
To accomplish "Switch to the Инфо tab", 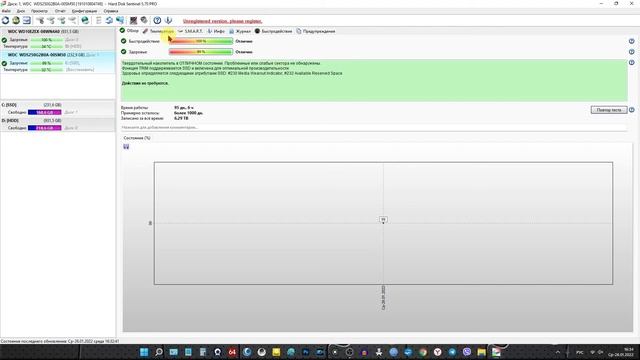I will pyautogui.click(x=216, y=31).
